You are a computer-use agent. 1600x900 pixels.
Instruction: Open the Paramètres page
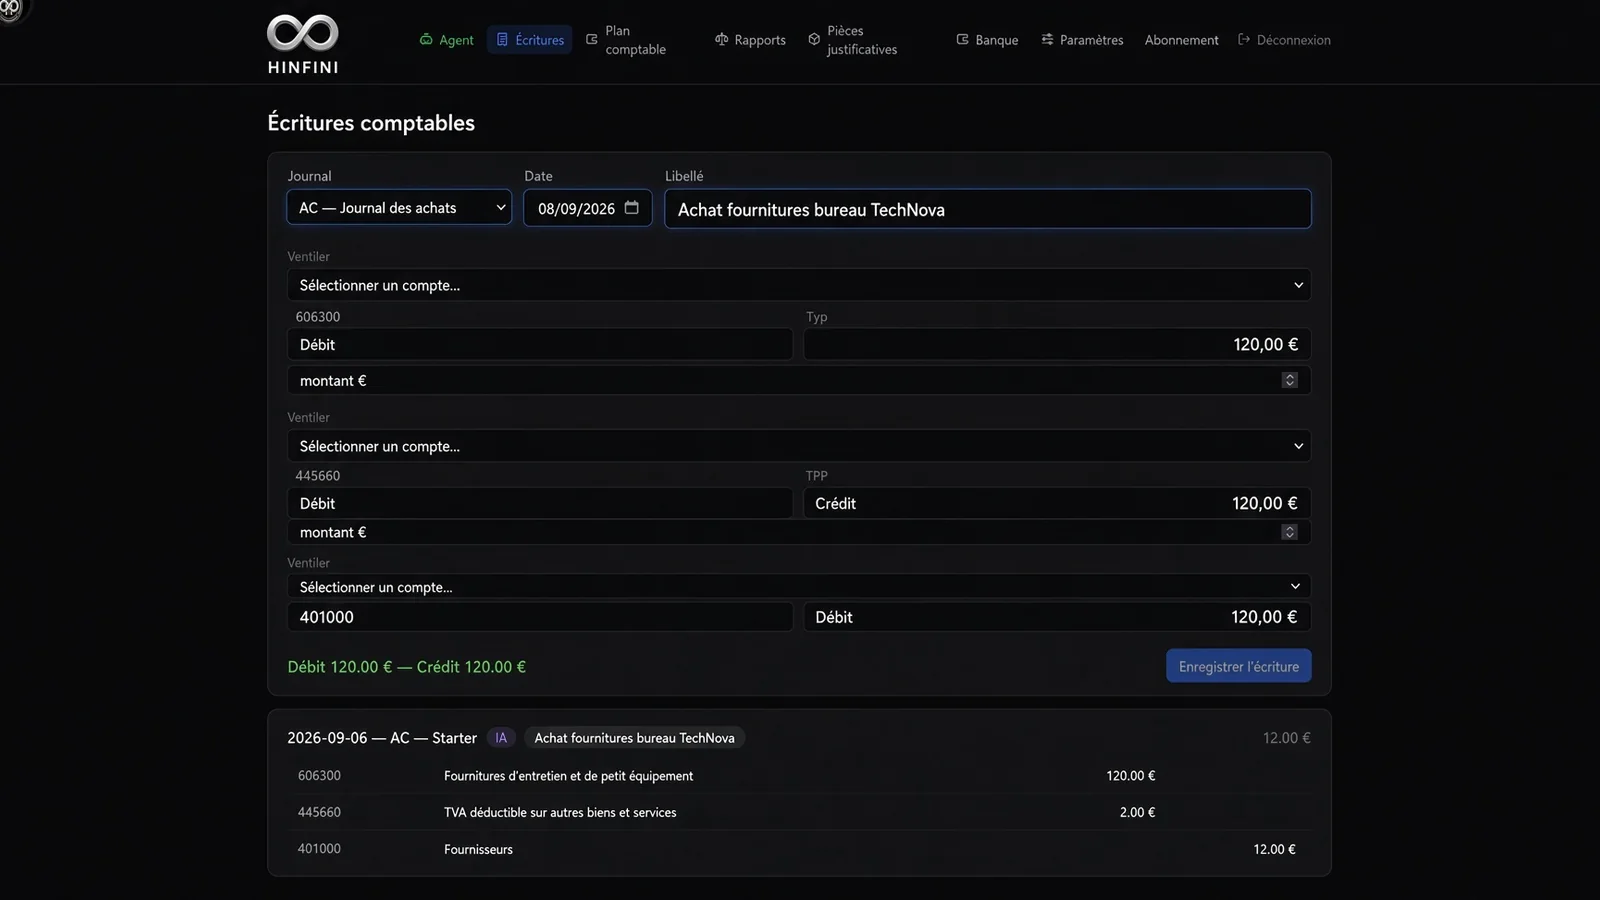(x=1082, y=40)
